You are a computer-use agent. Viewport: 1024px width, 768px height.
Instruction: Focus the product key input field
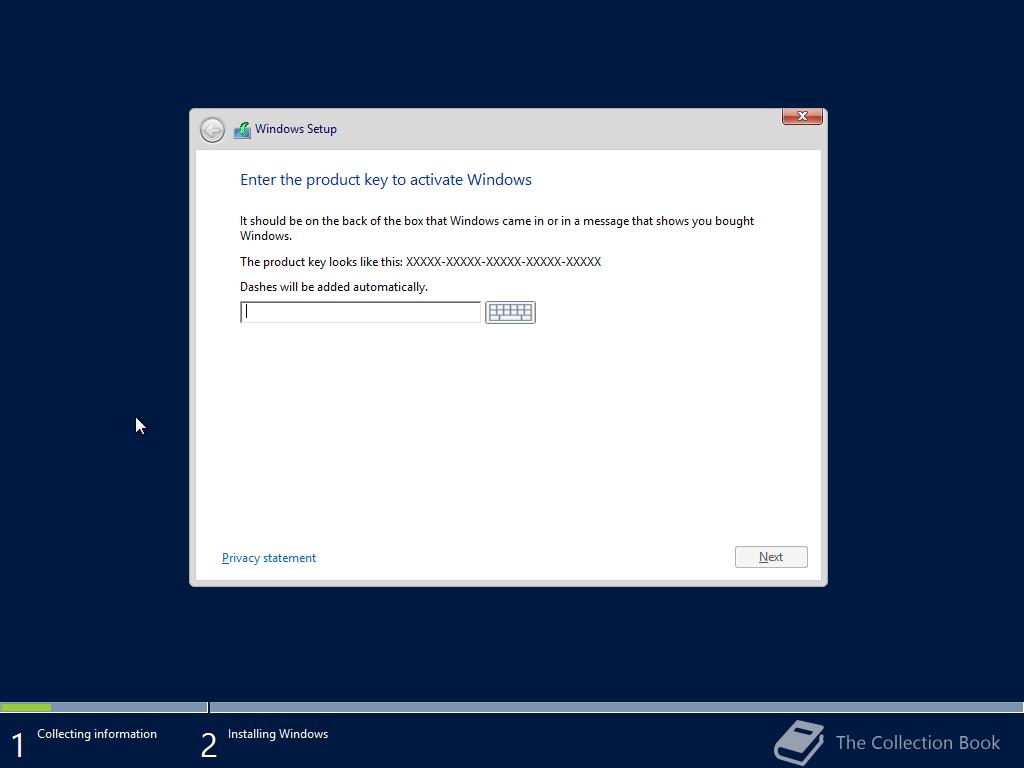click(360, 312)
